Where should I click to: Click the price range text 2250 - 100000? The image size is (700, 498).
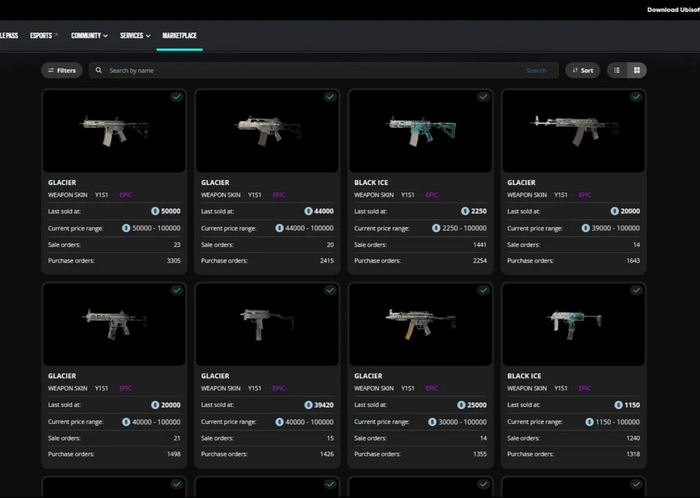(464, 228)
